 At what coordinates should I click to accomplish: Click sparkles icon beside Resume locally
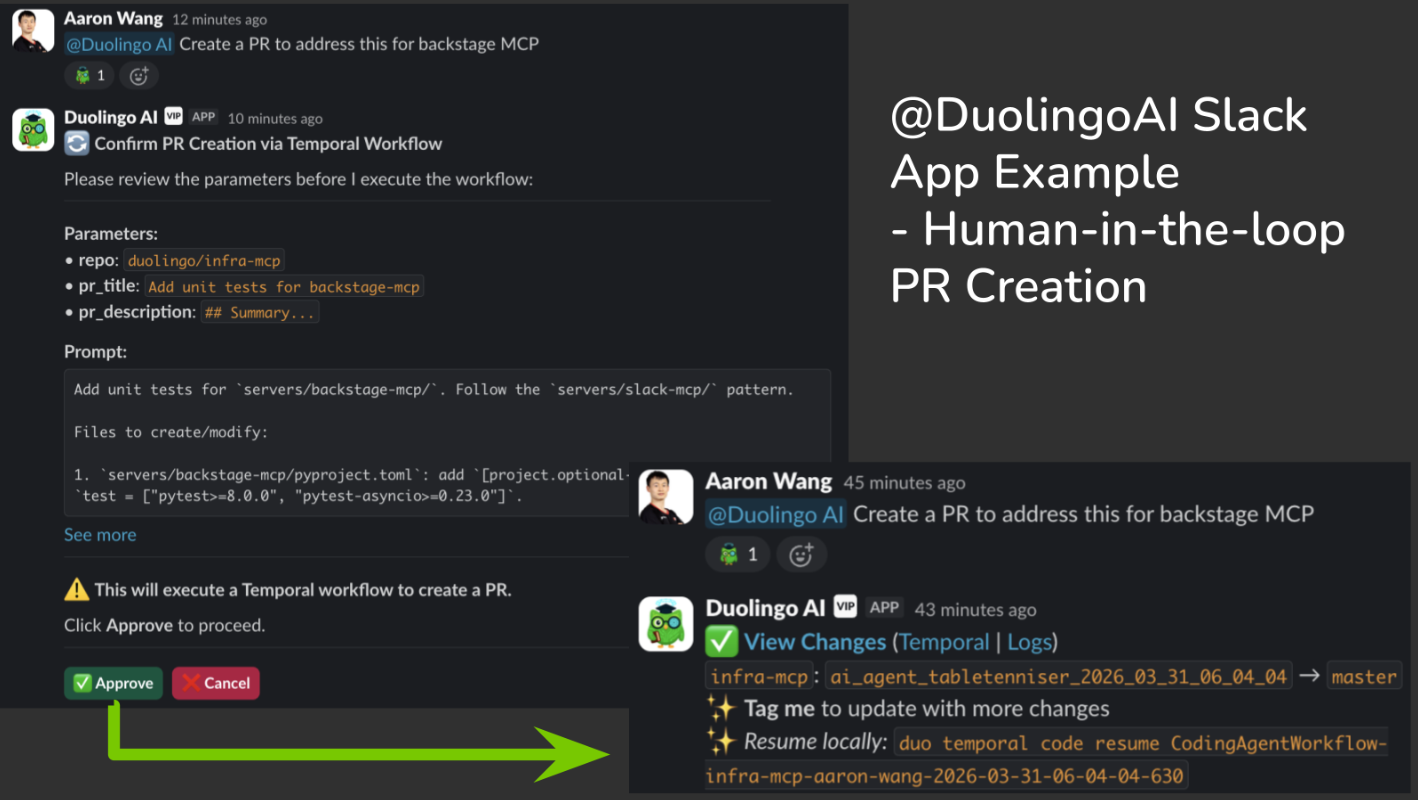721,742
